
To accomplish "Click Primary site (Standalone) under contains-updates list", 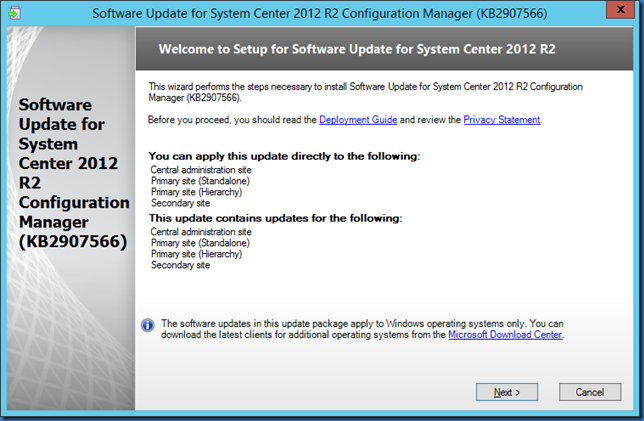I will point(194,242).
